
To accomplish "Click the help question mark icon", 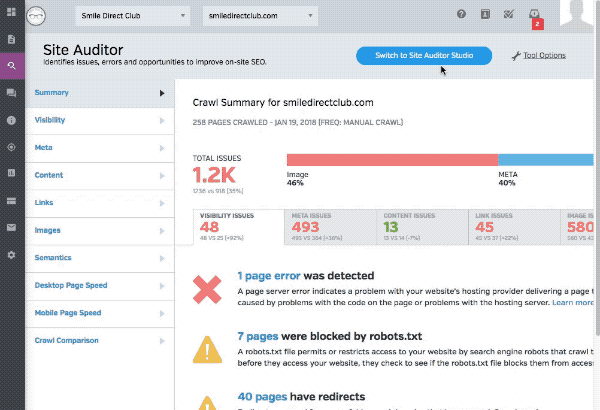I will coord(461,14).
